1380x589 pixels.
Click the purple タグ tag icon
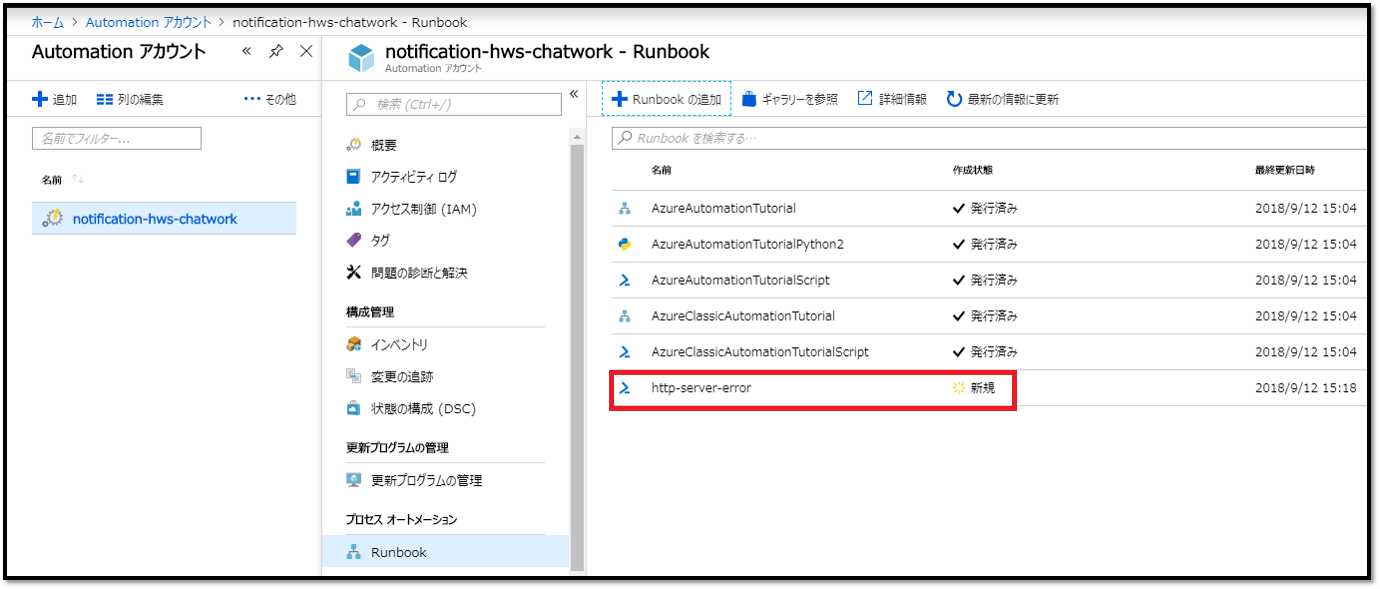pyautogui.click(x=353, y=241)
